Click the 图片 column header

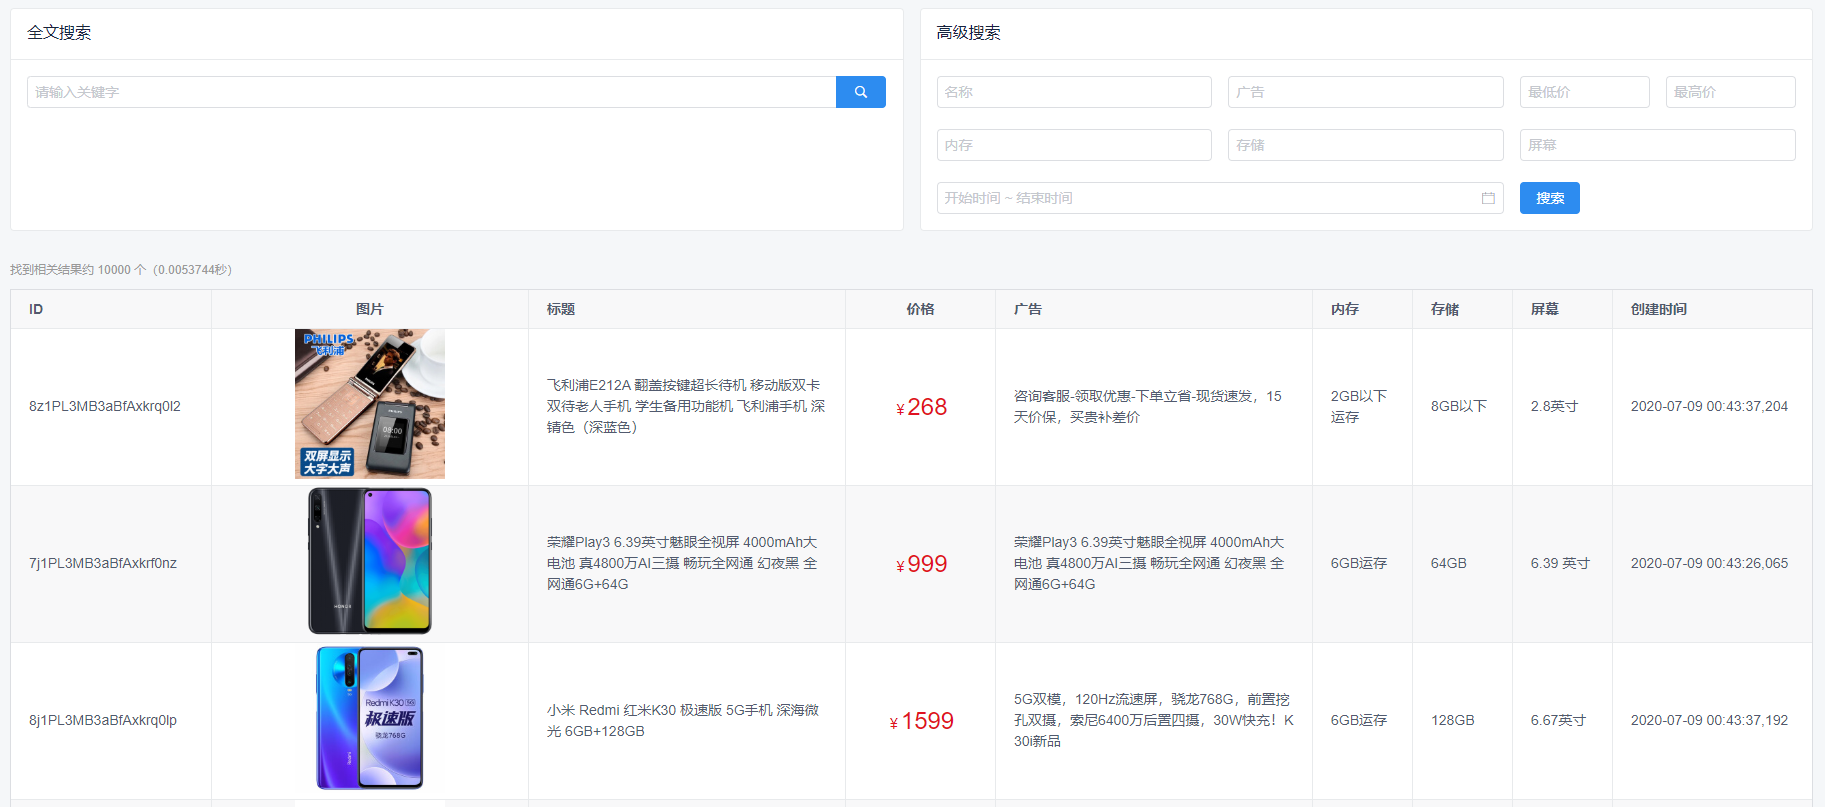tap(370, 309)
